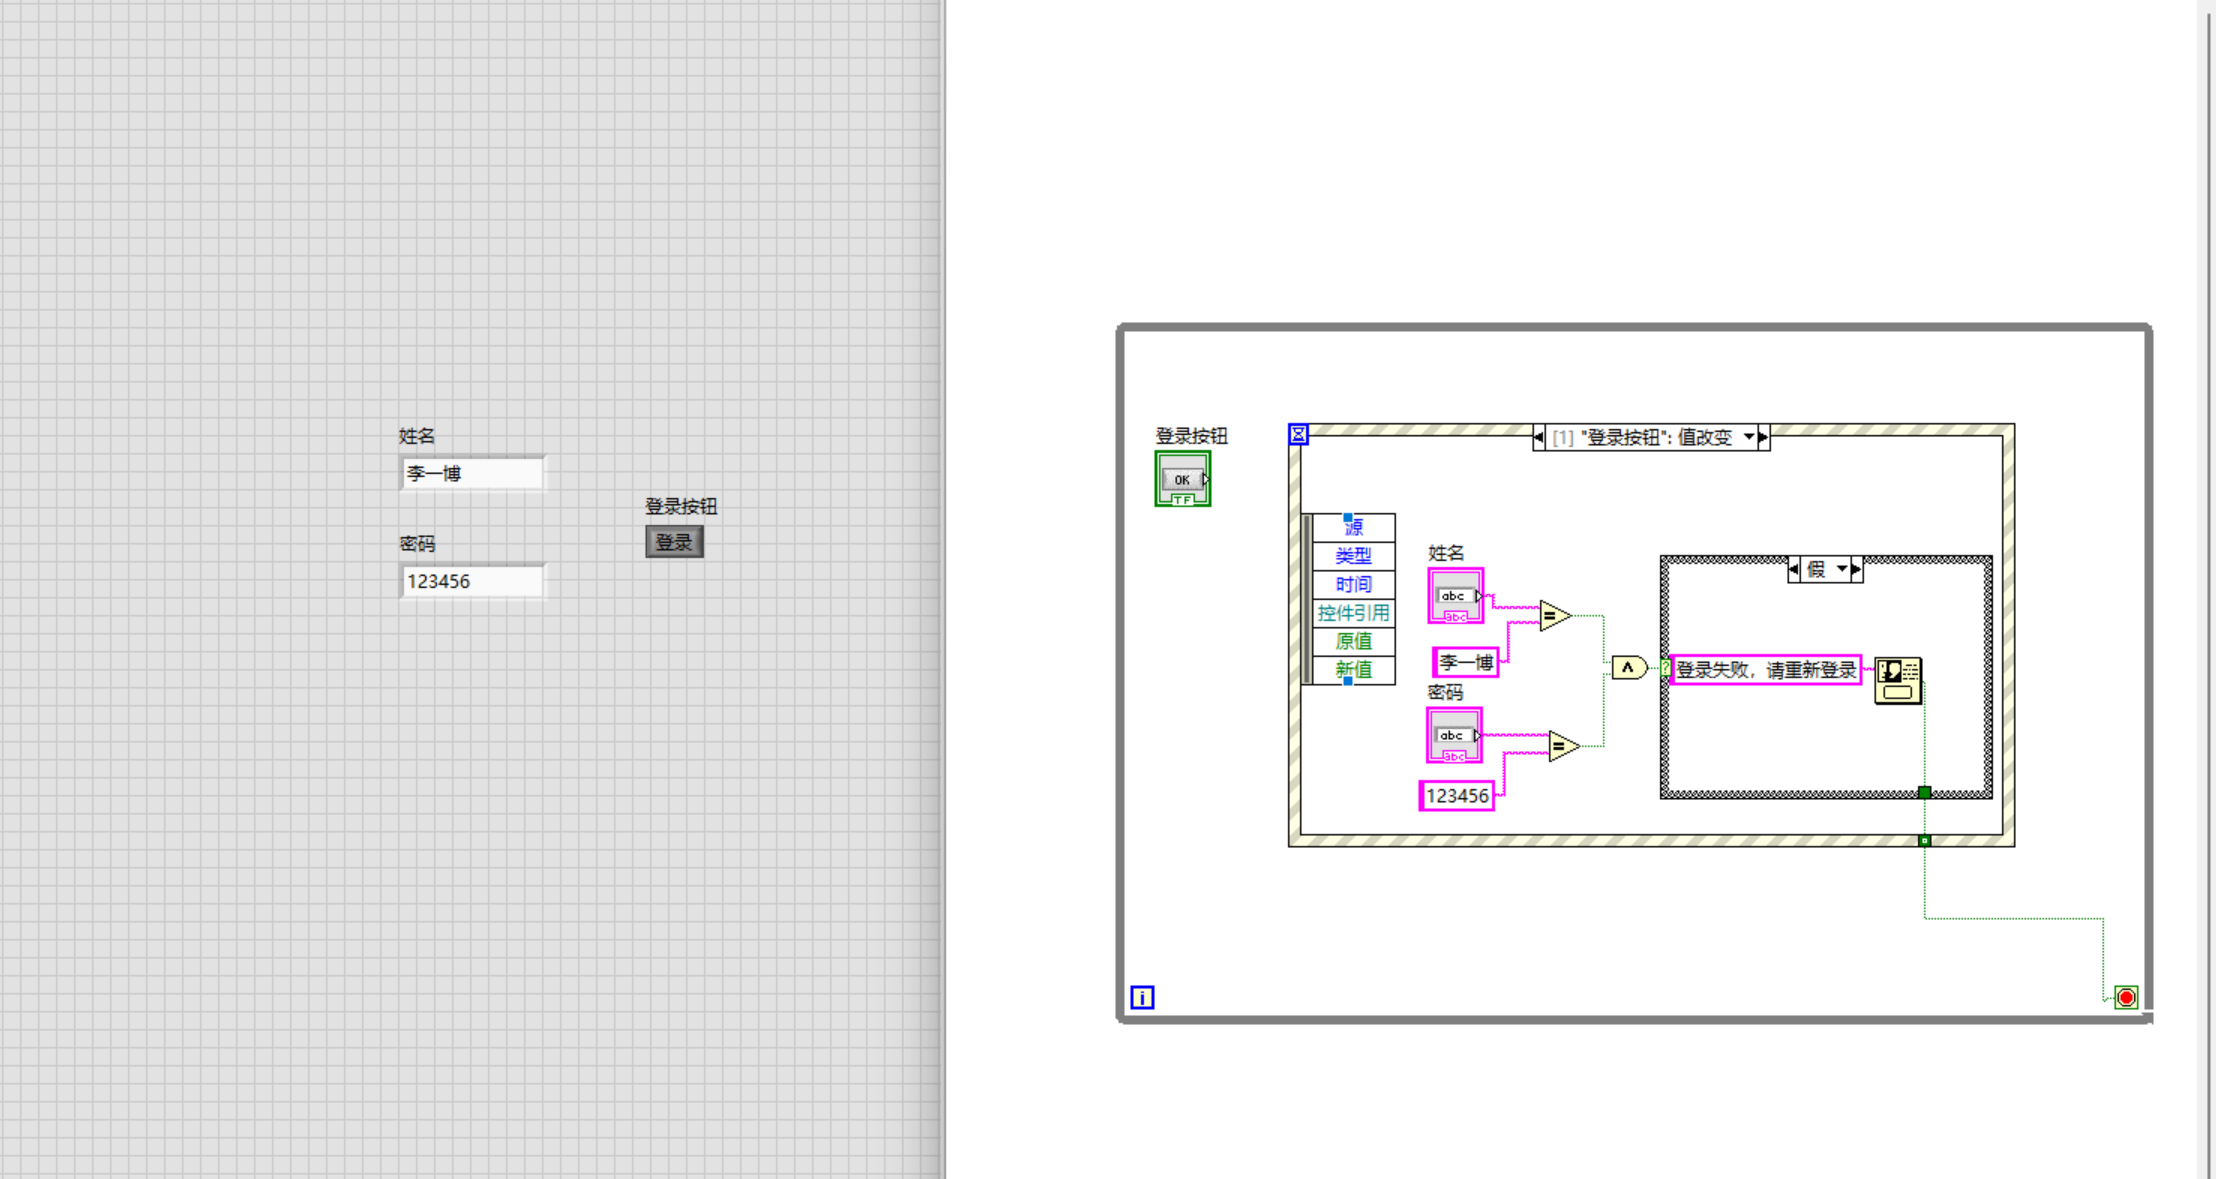Click the 登录按钮 Boolean terminal on block diagram

pos(1182,479)
